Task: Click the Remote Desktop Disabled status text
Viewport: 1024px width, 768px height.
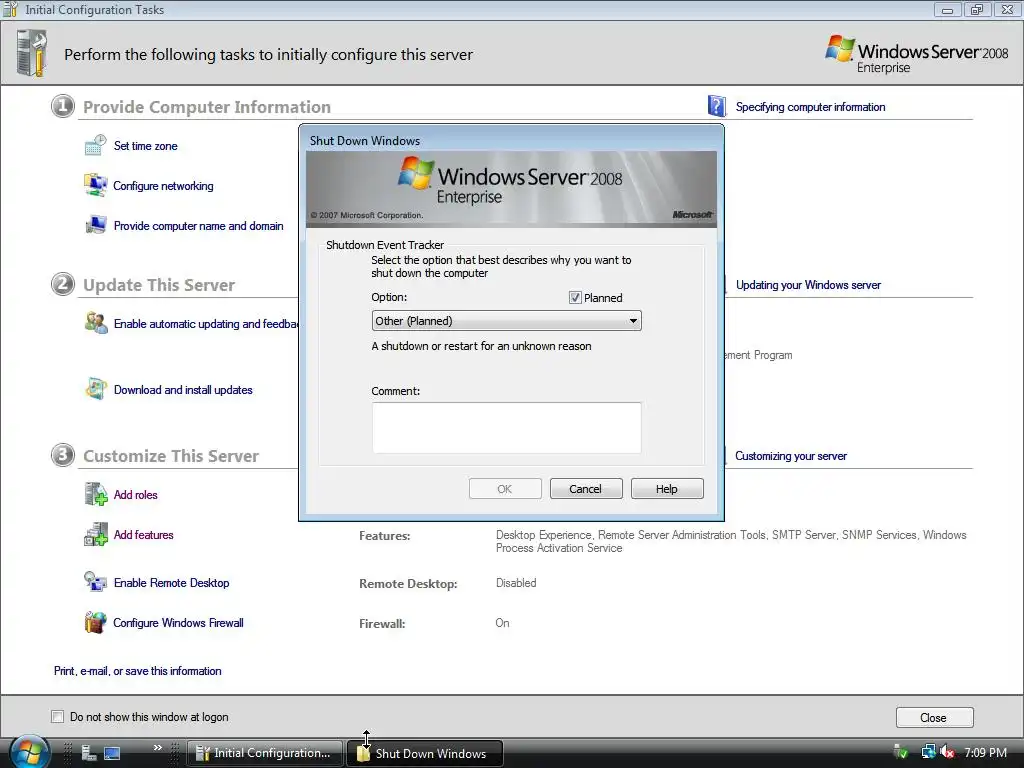Action: (x=516, y=583)
